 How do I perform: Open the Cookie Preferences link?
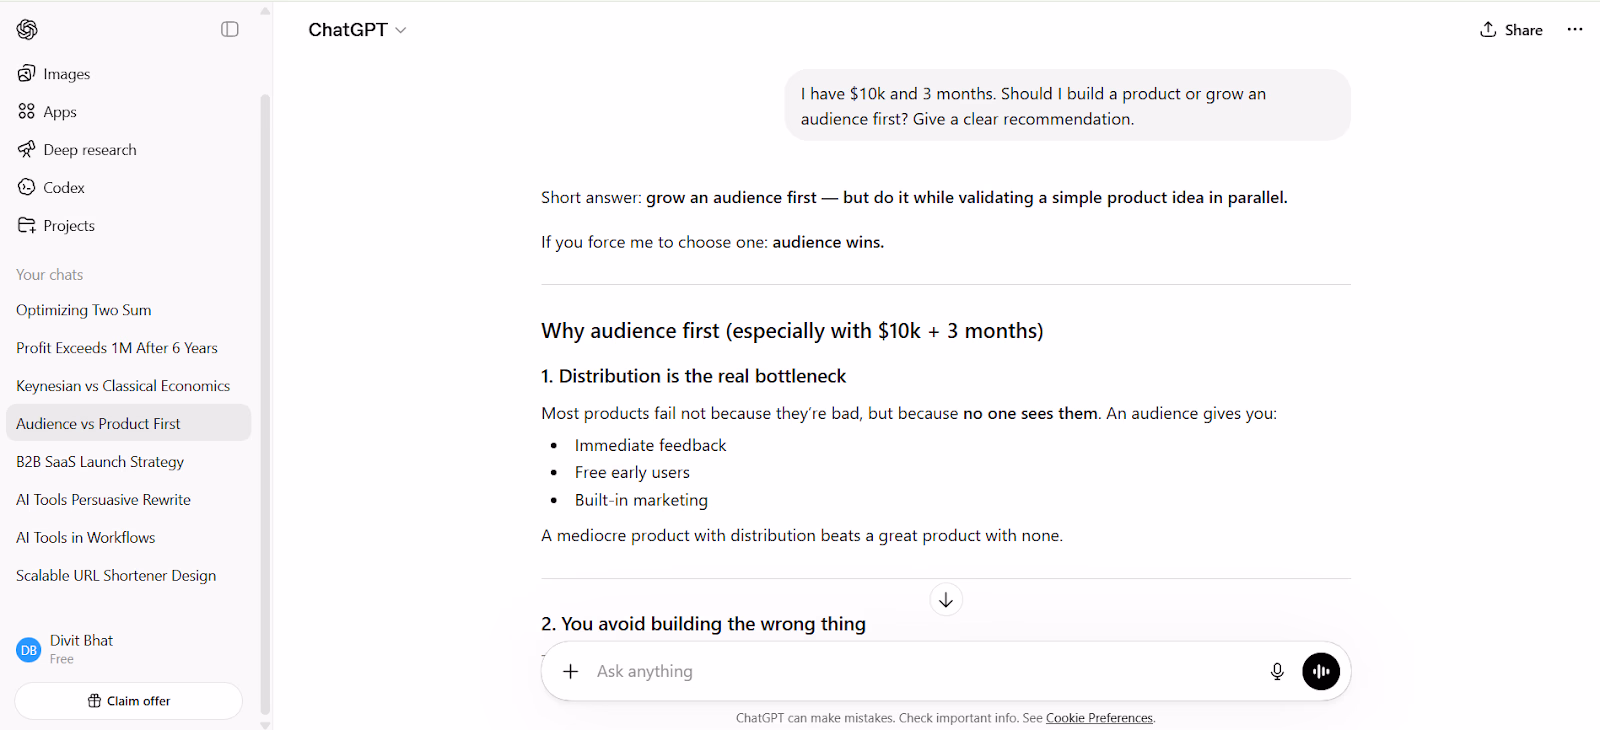[x=1099, y=718]
